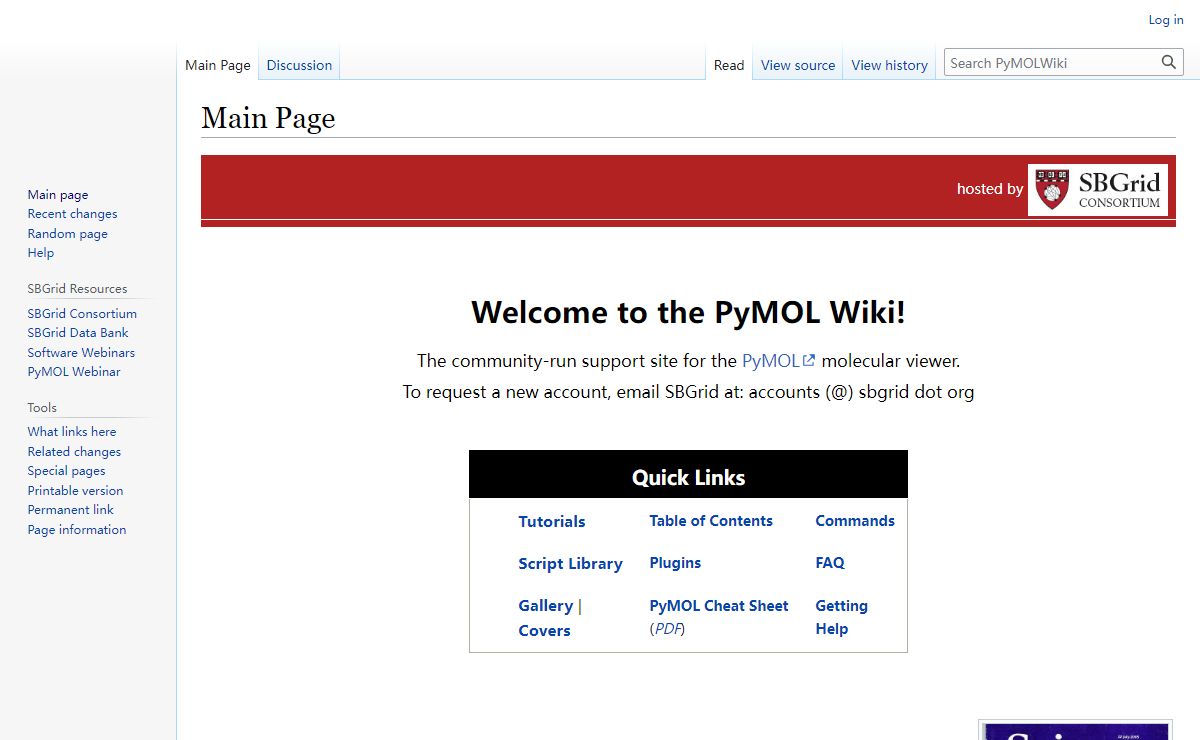Open PyMOL Cheat Sheet link
Screen dimensions: 1200x740
pyautogui.click(x=719, y=606)
